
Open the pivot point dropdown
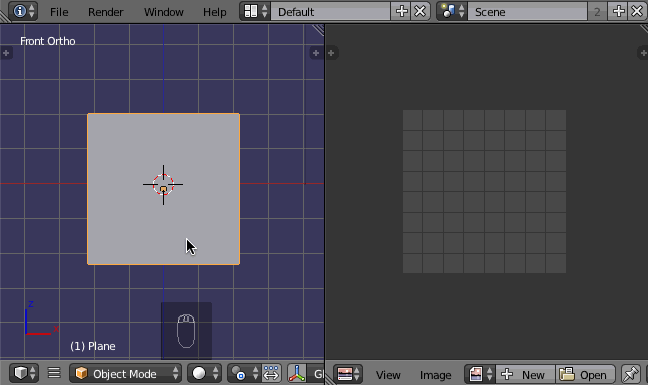pos(244,373)
